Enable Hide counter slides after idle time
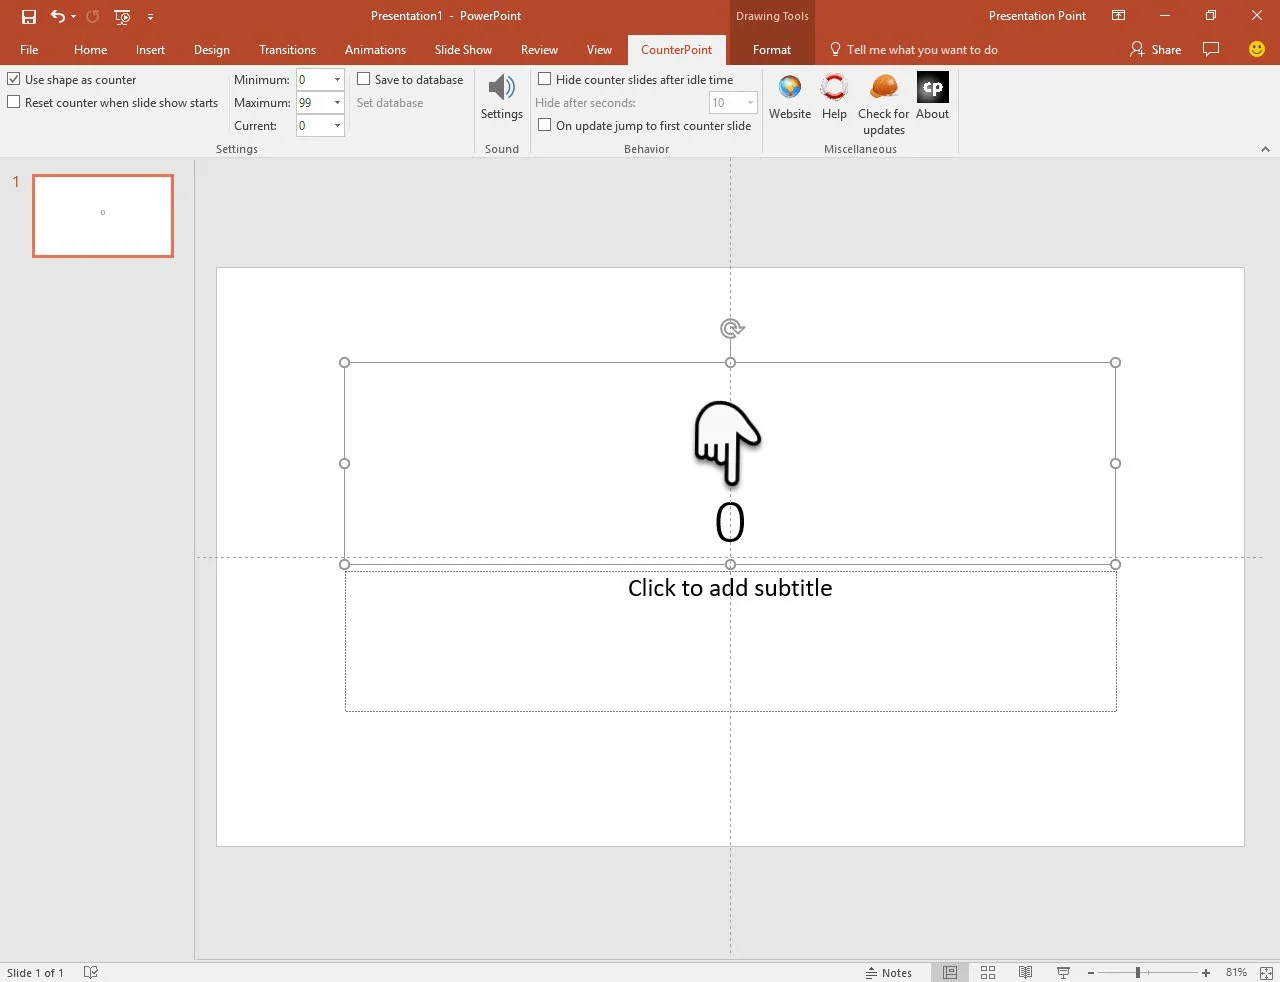The width and height of the screenshot is (1280, 982). click(x=545, y=79)
